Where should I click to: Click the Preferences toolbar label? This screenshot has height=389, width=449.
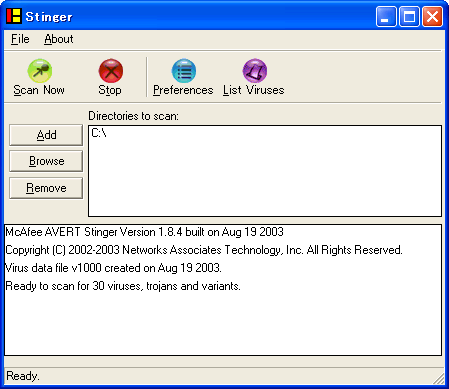(183, 90)
